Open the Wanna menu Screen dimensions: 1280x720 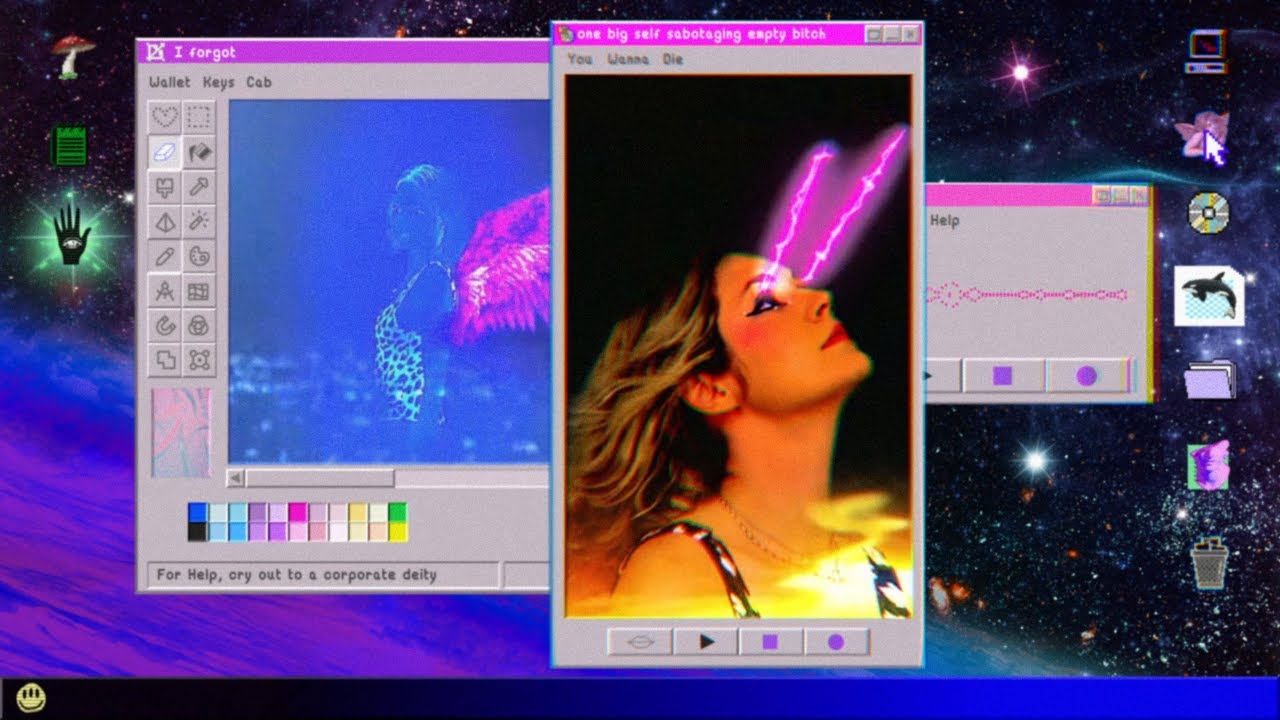(x=628, y=59)
